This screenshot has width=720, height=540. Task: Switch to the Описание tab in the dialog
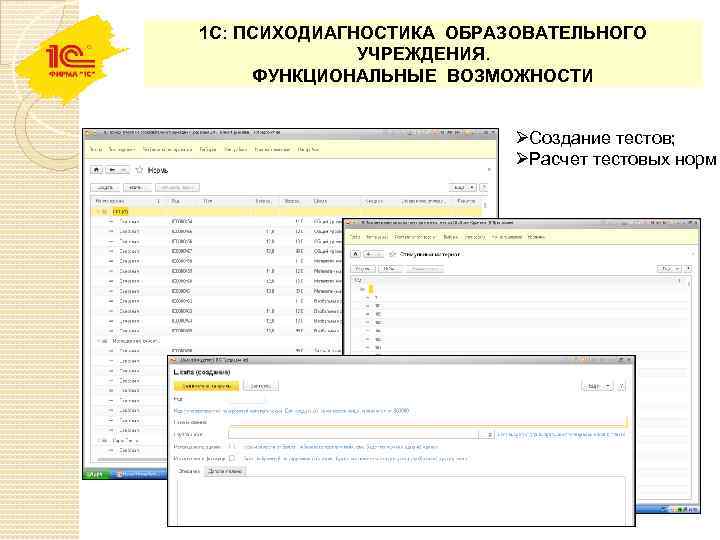(189, 471)
